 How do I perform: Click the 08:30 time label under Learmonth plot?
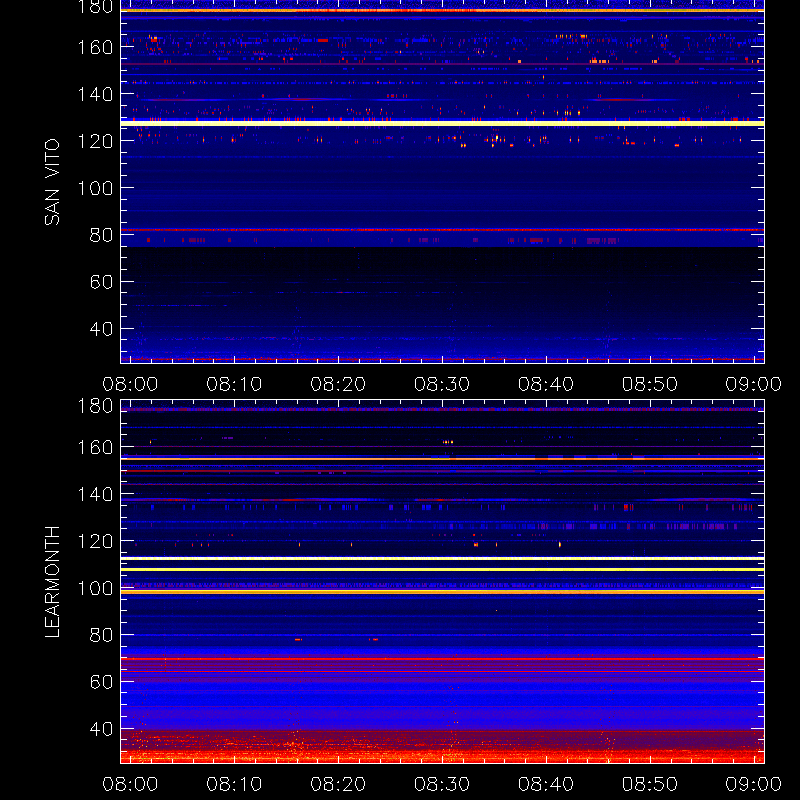[x=442, y=784]
